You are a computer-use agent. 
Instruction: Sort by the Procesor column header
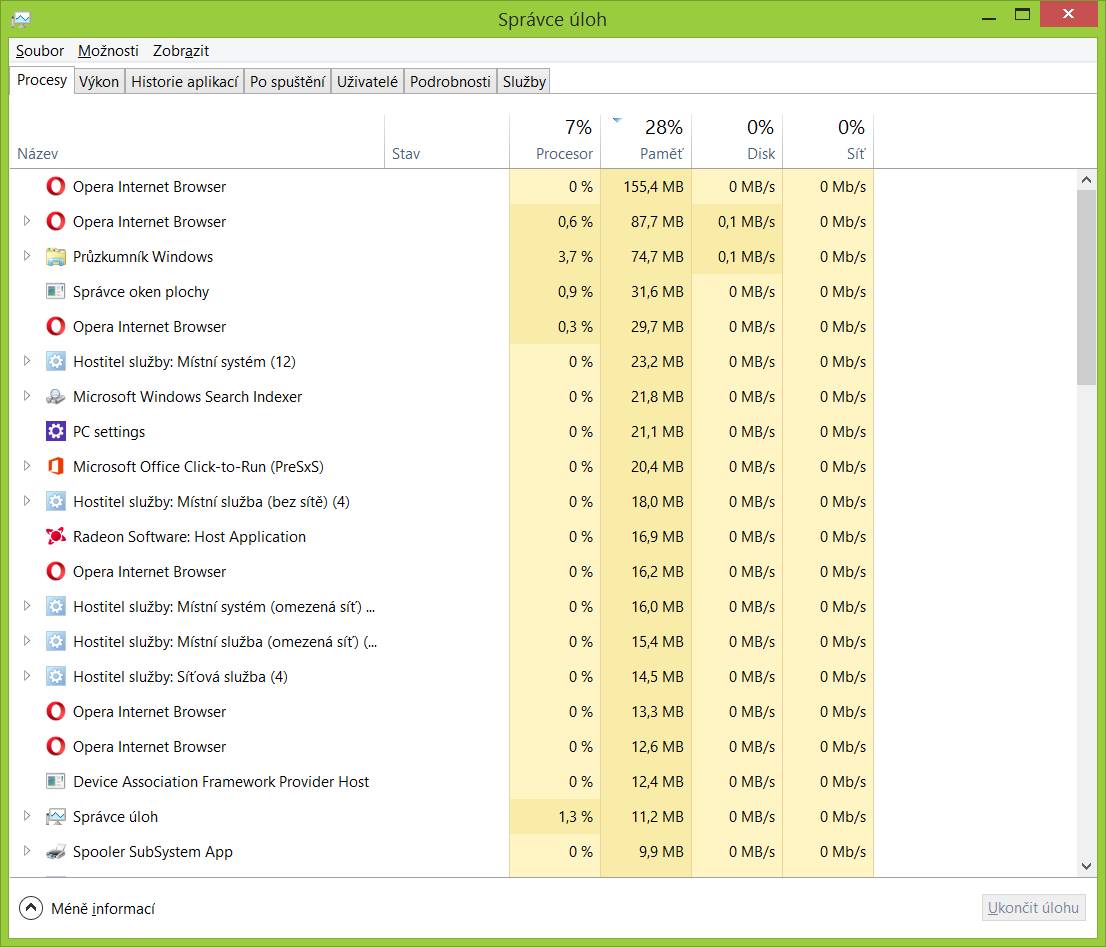[555, 141]
